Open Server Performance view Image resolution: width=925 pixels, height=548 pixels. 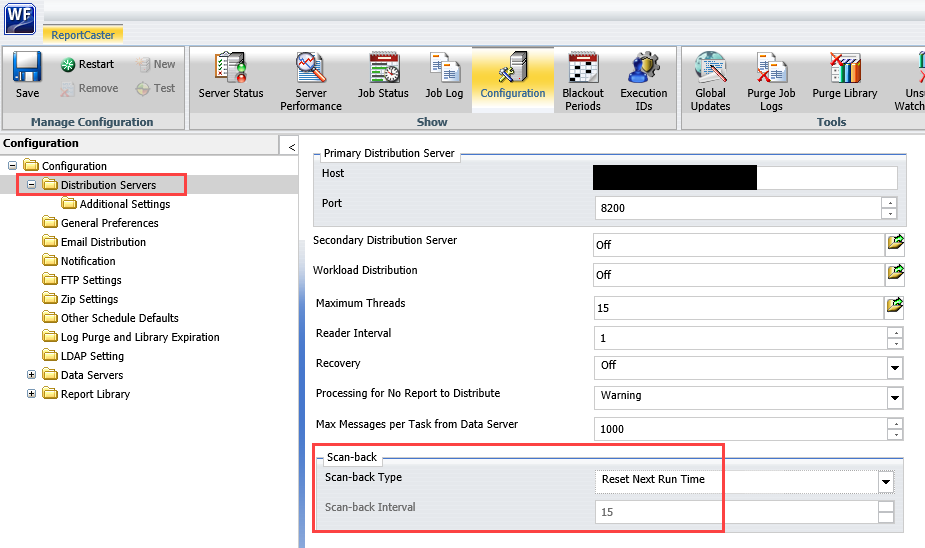[x=311, y=81]
